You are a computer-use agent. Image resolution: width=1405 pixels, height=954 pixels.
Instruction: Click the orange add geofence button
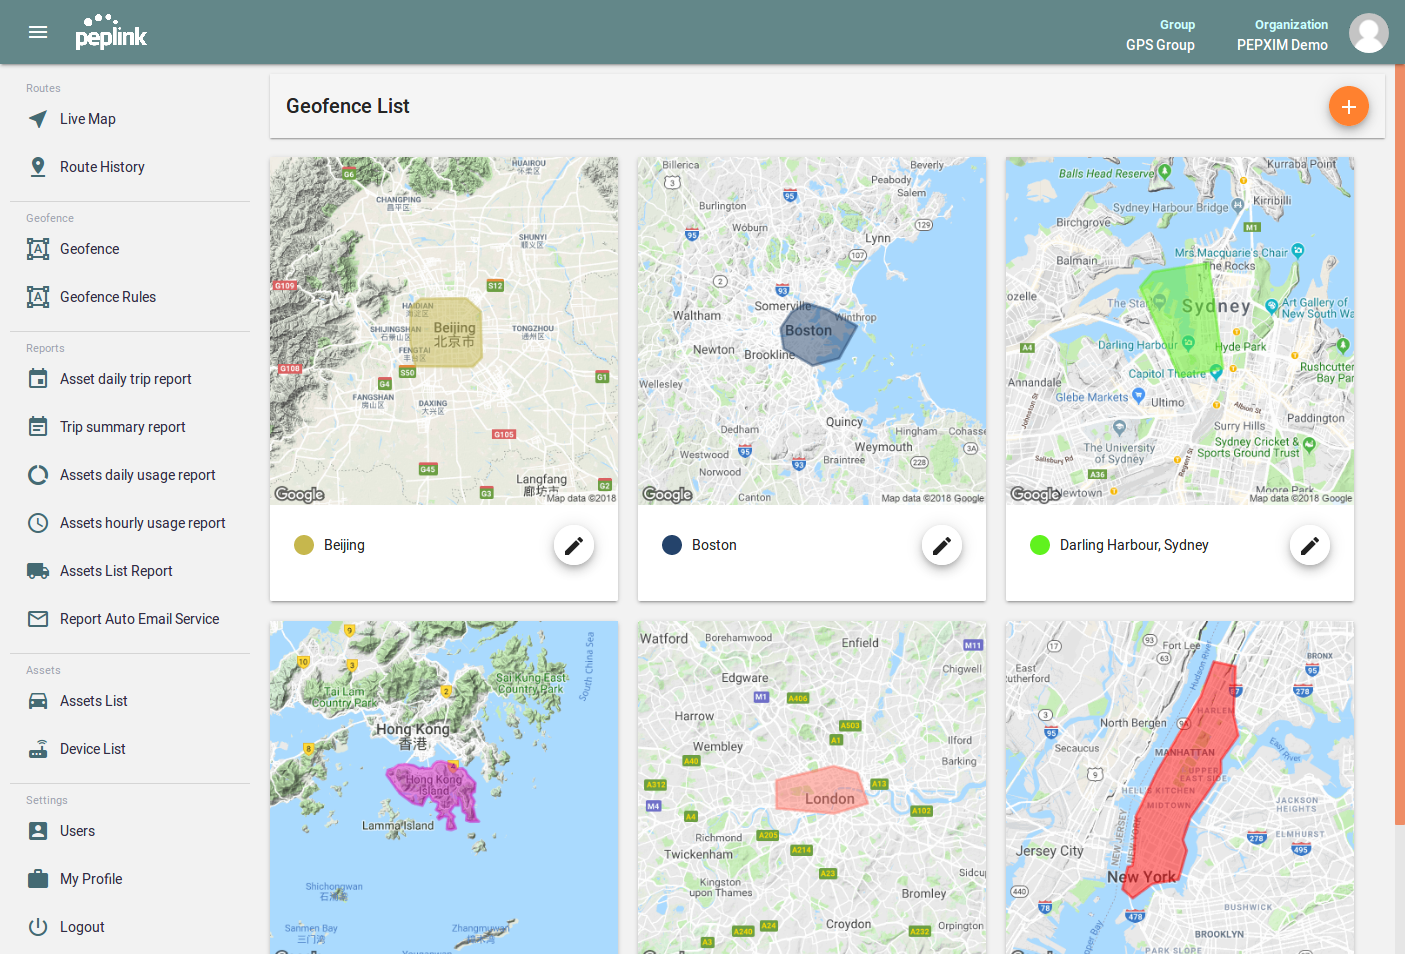click(x=1348, y=106)
